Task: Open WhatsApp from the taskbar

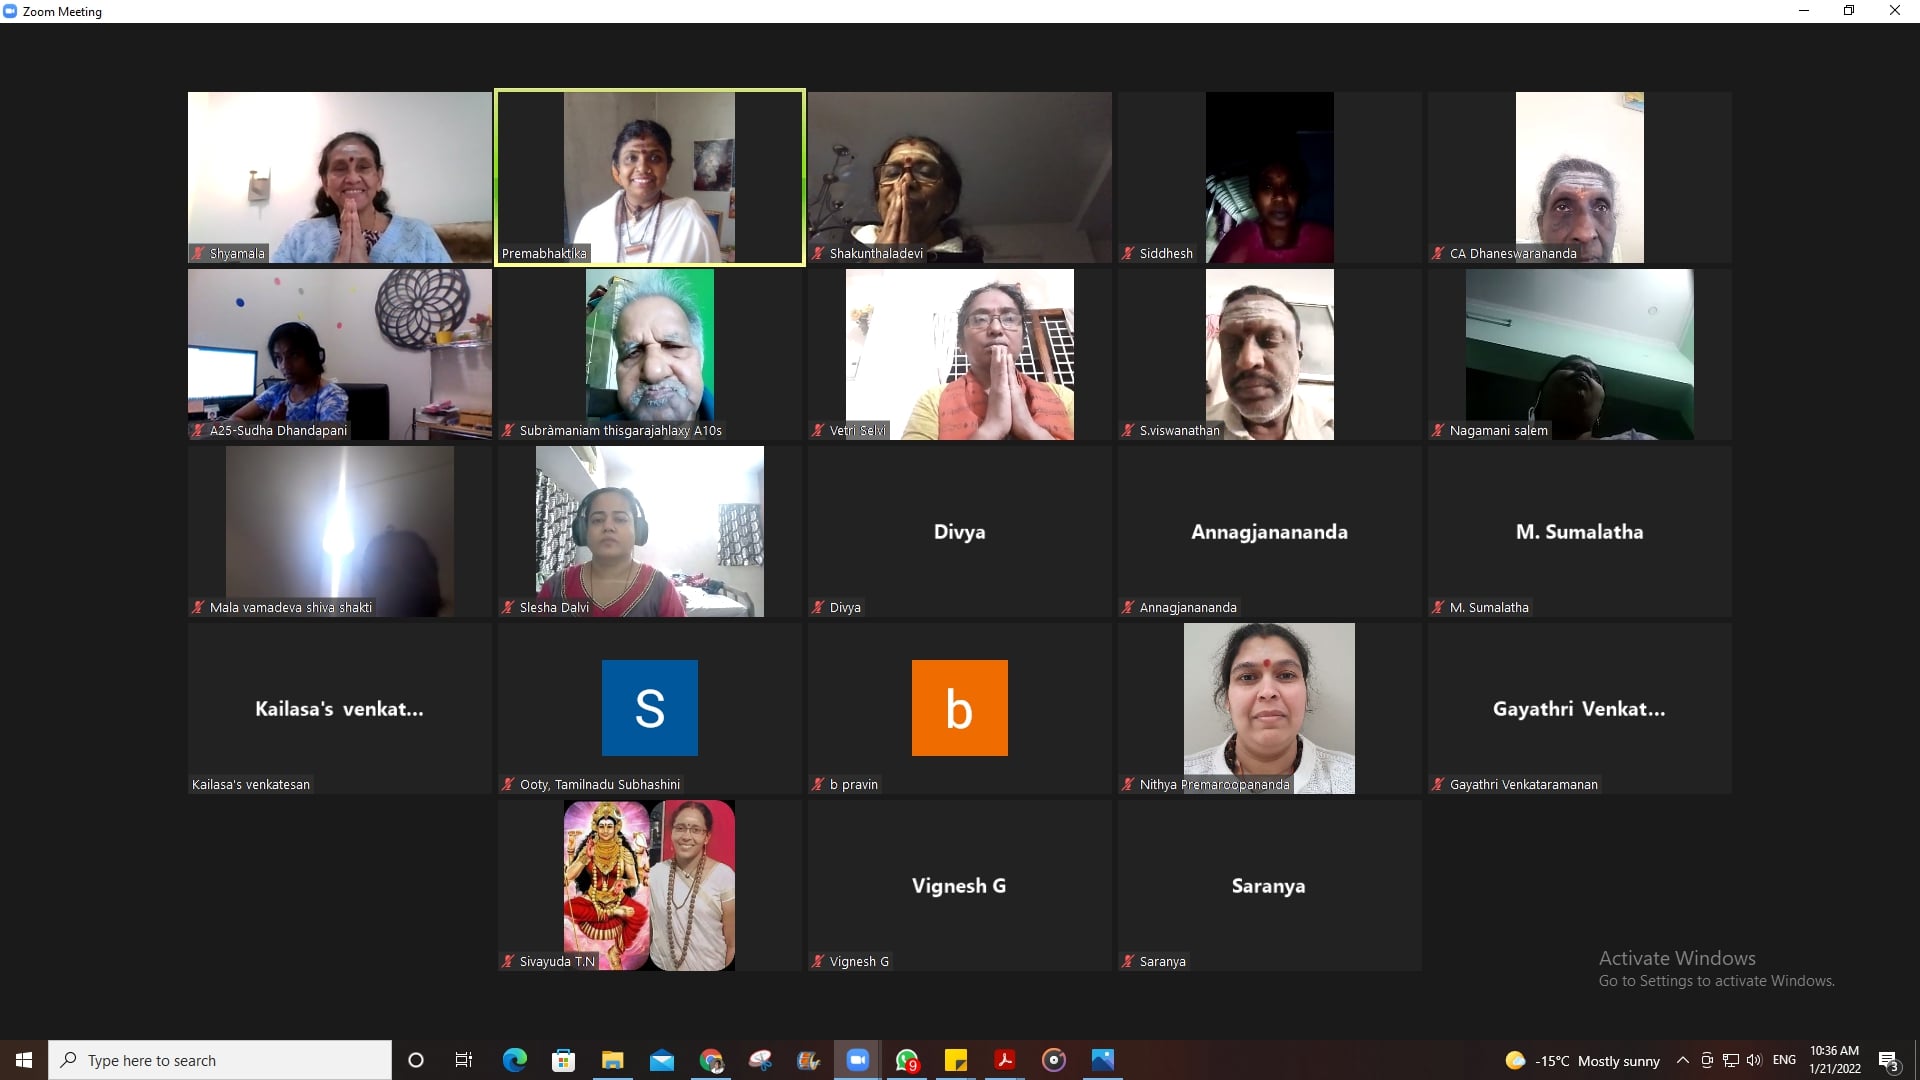Action: tap(907, 1060)
